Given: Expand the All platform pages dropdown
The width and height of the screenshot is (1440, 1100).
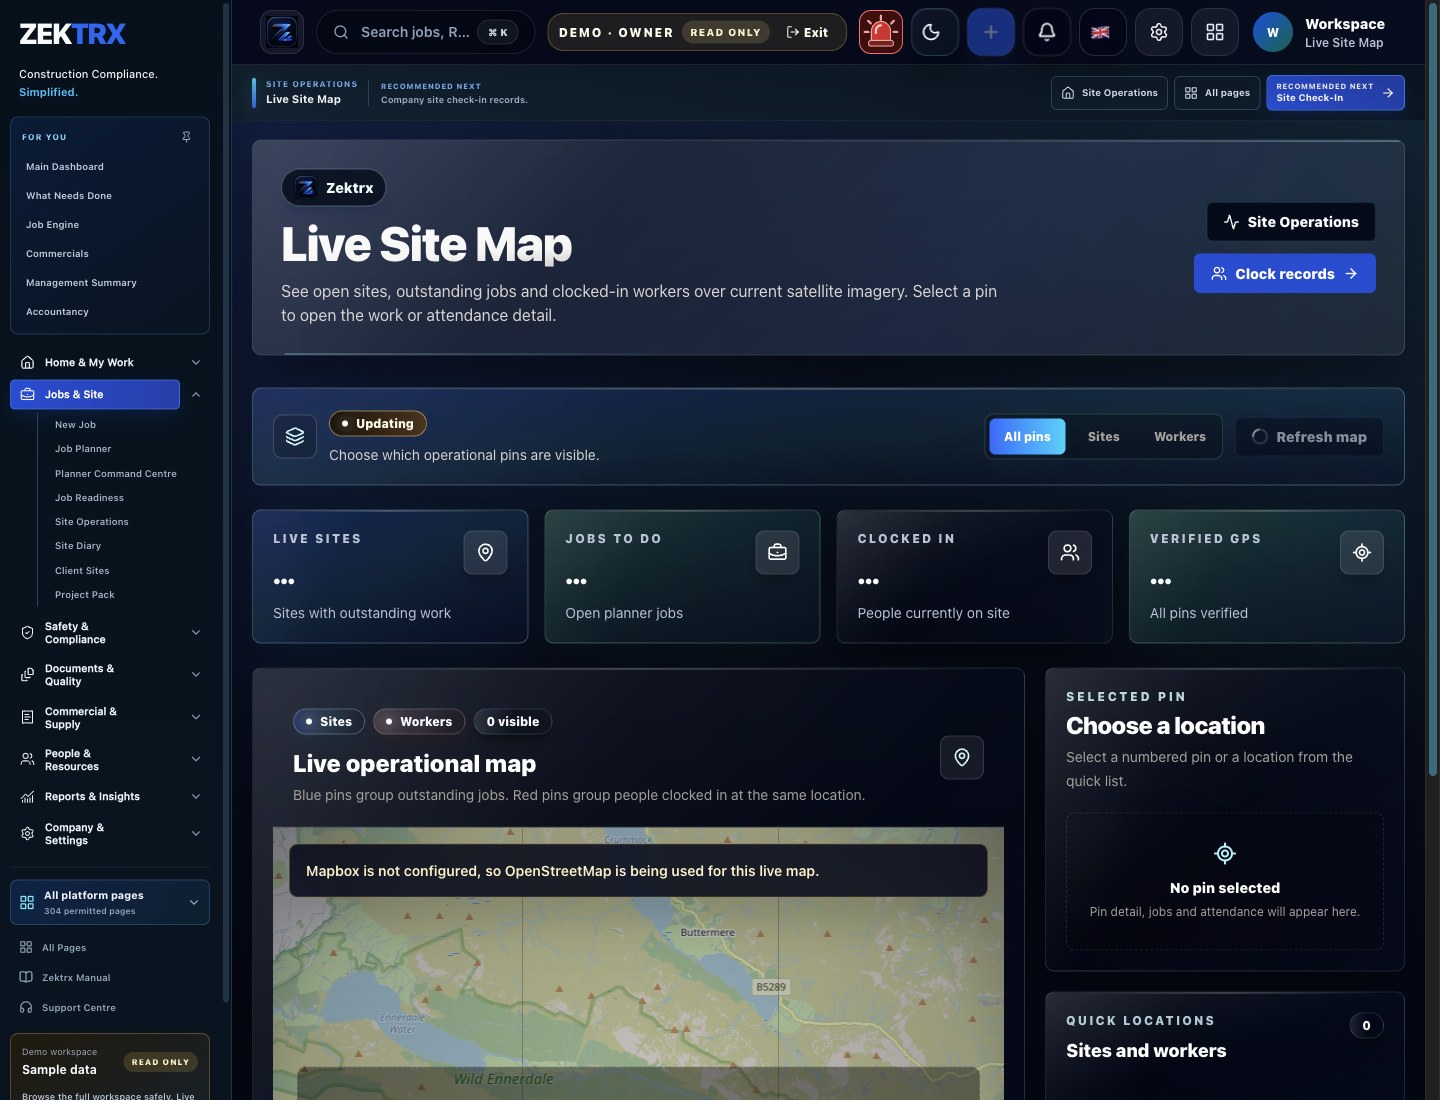Looking at the screenshot, I should tap(110, 902).
